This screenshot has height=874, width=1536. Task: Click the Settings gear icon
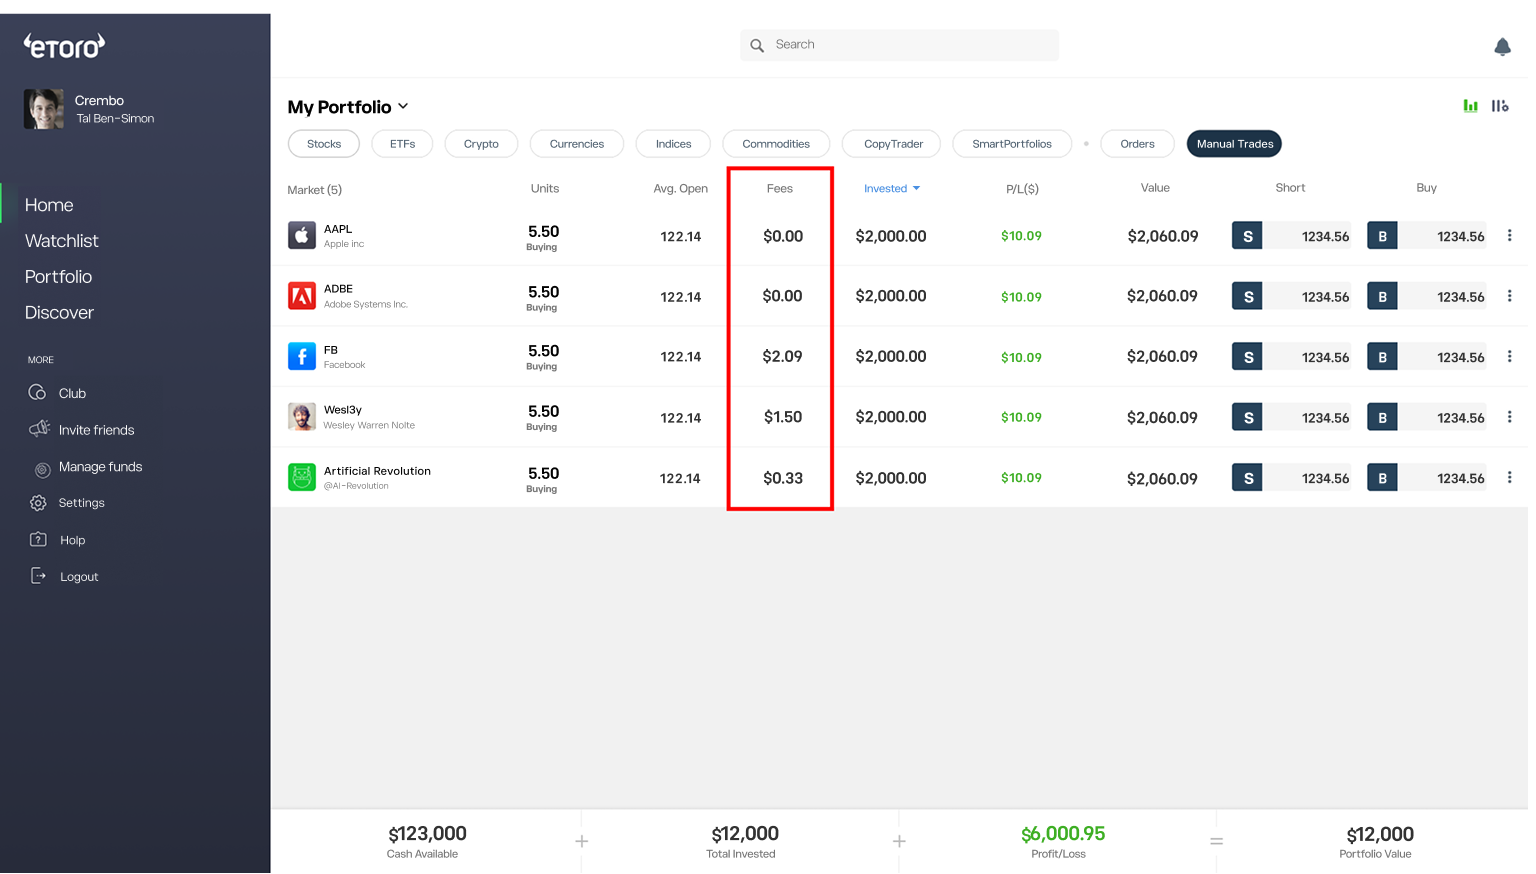pyautogui.click(x=38, y=503)
